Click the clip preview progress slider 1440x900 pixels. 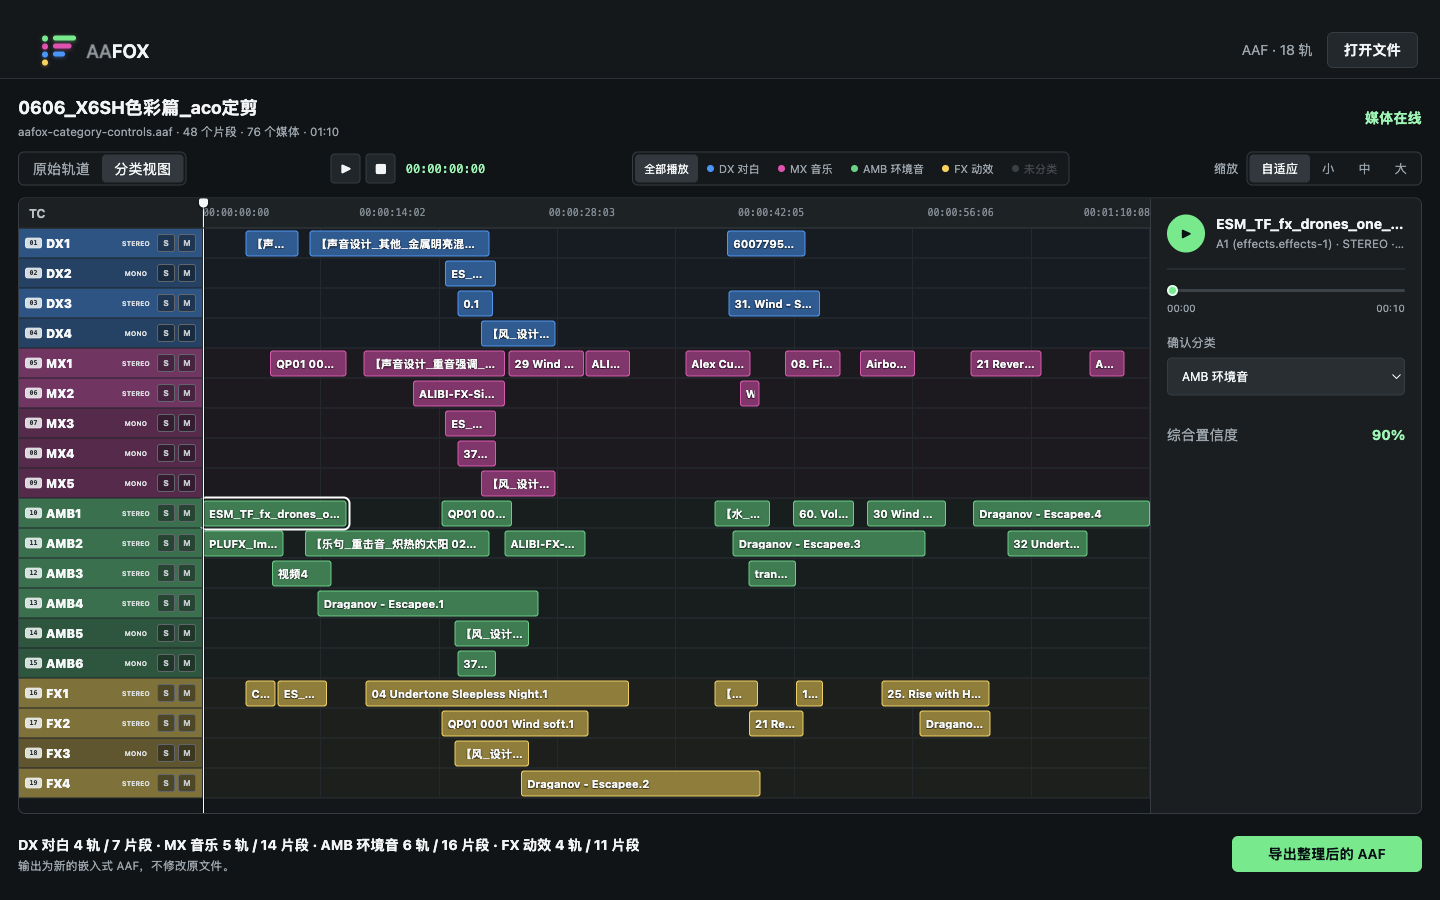(1286, 290)
